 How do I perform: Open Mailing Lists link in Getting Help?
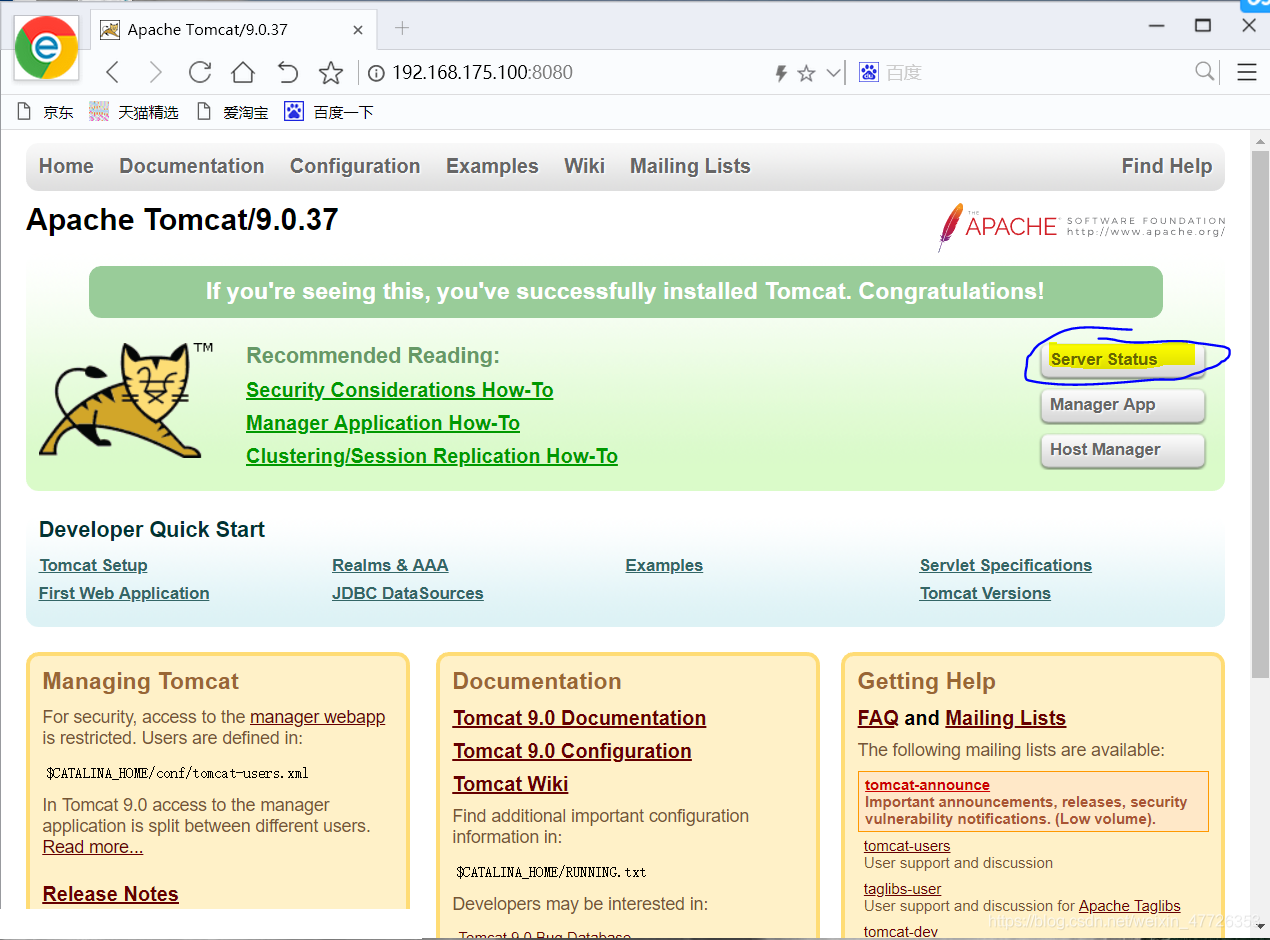tap(1005, 718)
